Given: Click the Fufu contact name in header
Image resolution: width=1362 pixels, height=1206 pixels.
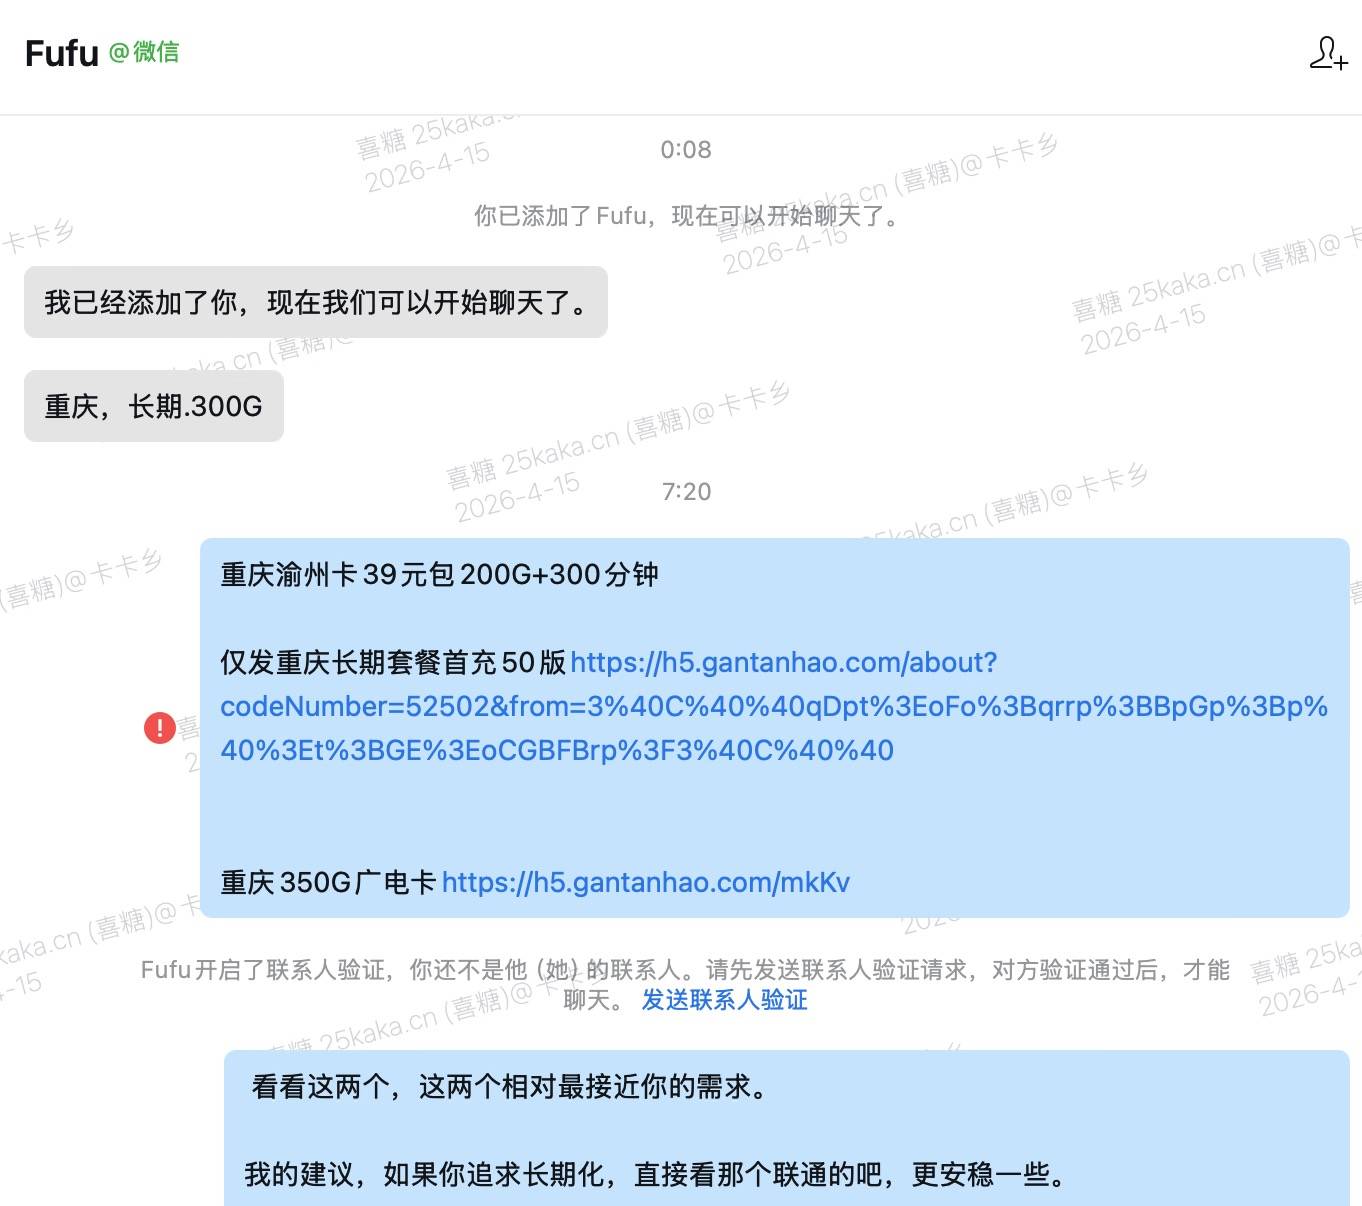Looking at the screenshot, I should 61,53.
